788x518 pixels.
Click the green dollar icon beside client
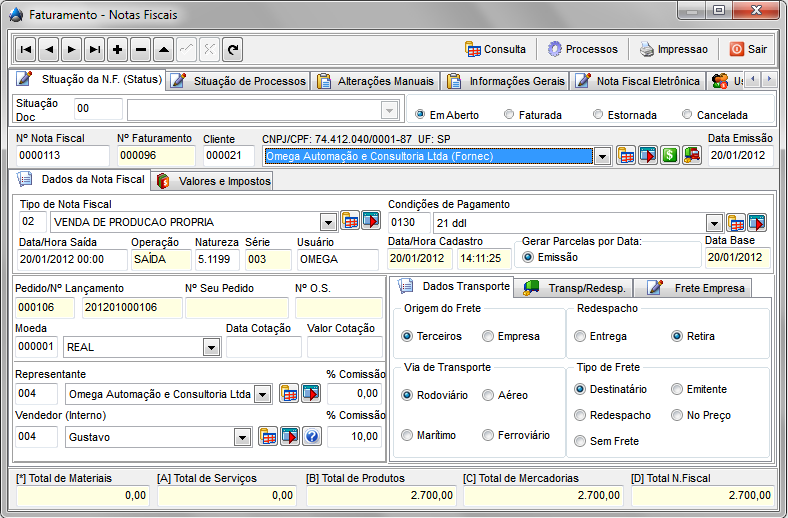pyautogui.click(x=670, y=155)
